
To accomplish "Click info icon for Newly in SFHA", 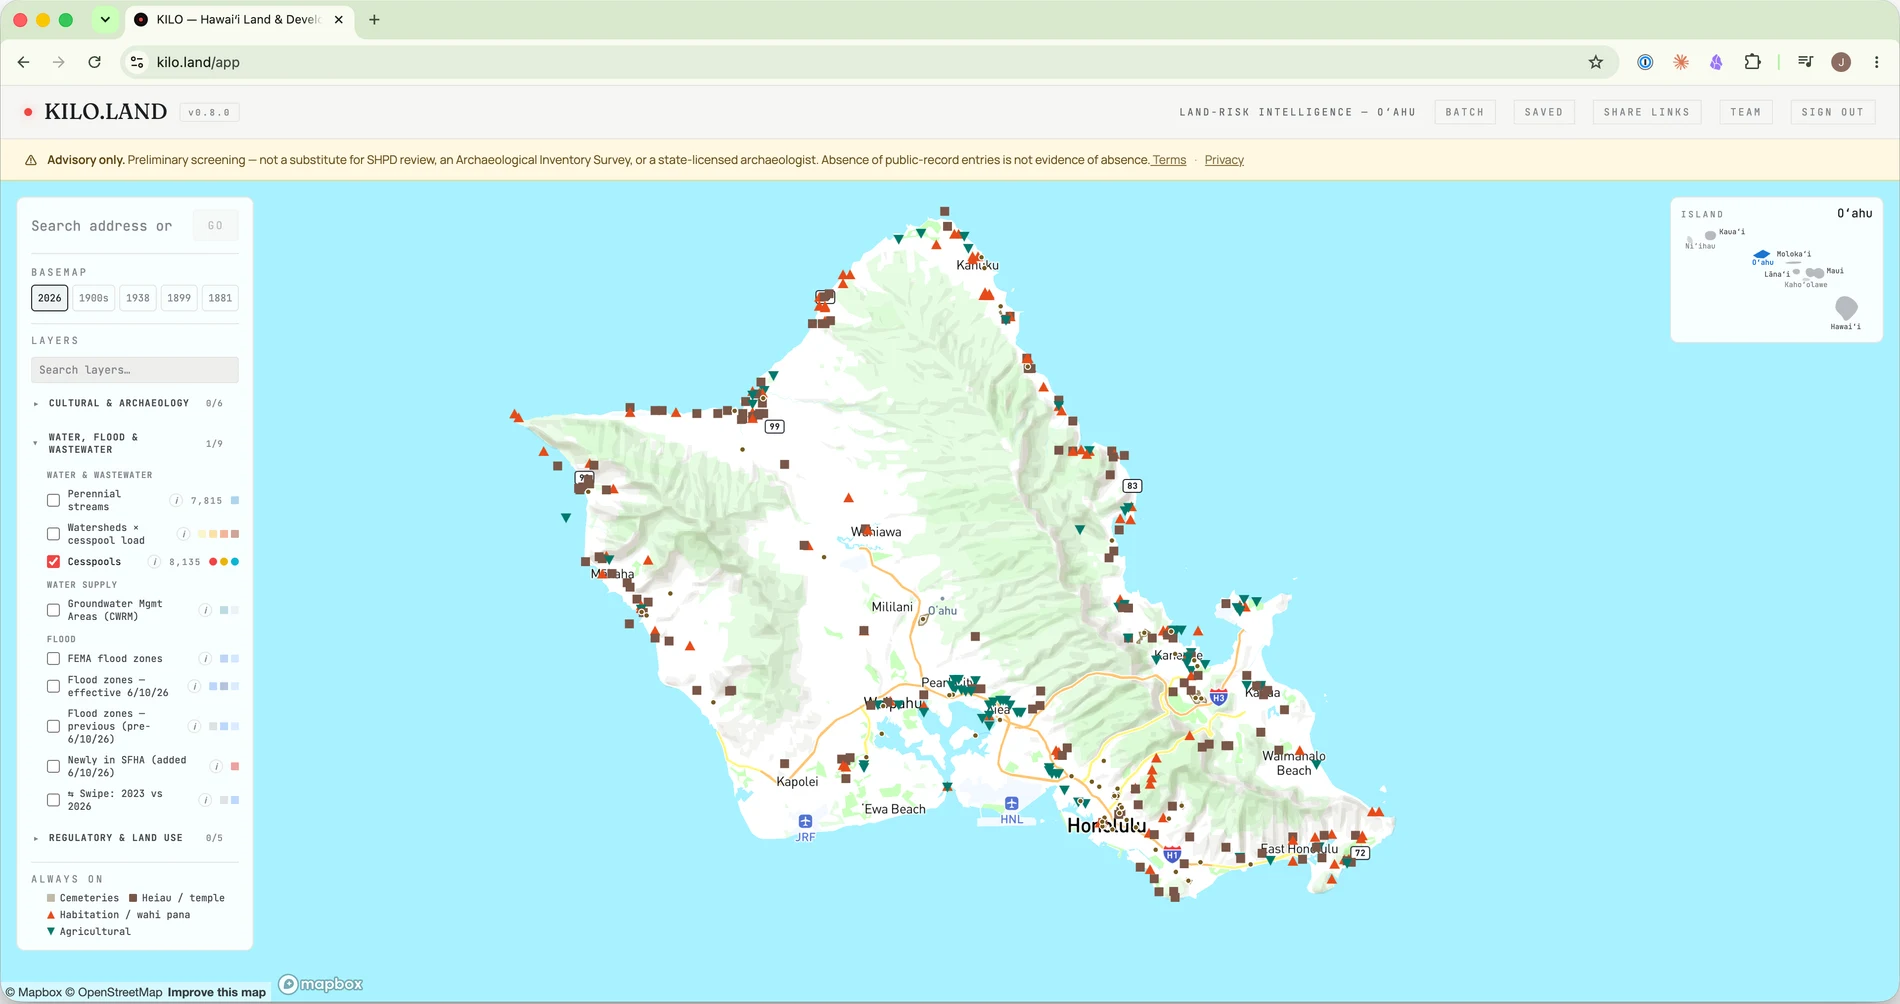I will click(x=216, y=766).
